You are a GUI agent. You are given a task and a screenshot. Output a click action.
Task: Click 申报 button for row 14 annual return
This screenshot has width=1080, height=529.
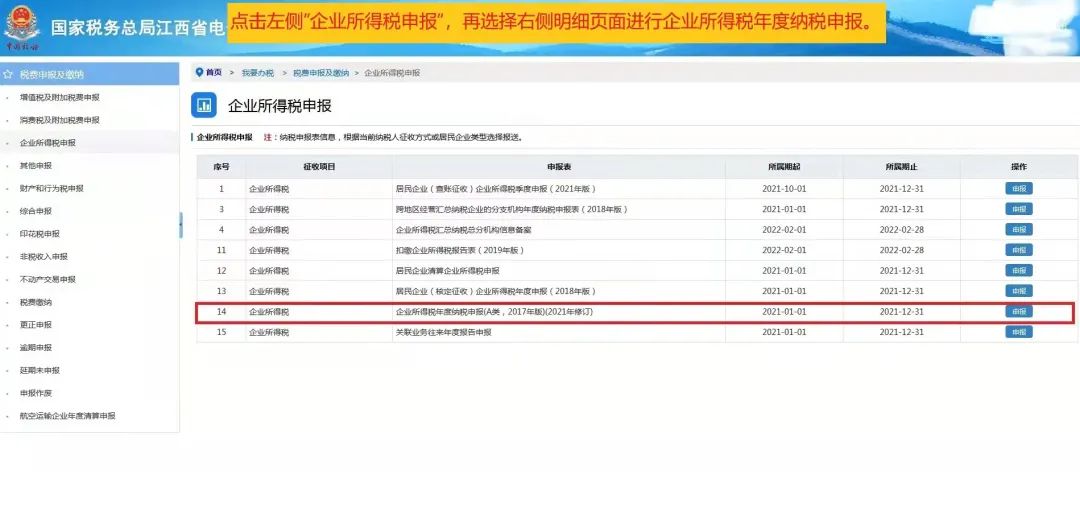(1018, 312)
